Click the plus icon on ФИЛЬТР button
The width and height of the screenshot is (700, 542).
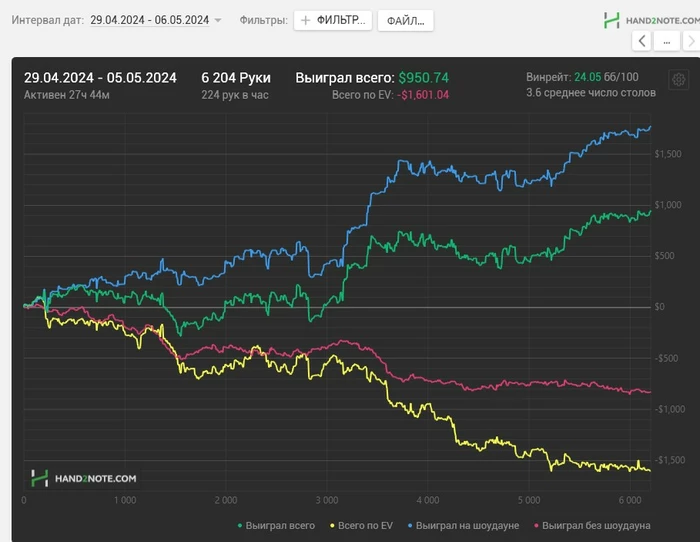(x=306, y=20)
